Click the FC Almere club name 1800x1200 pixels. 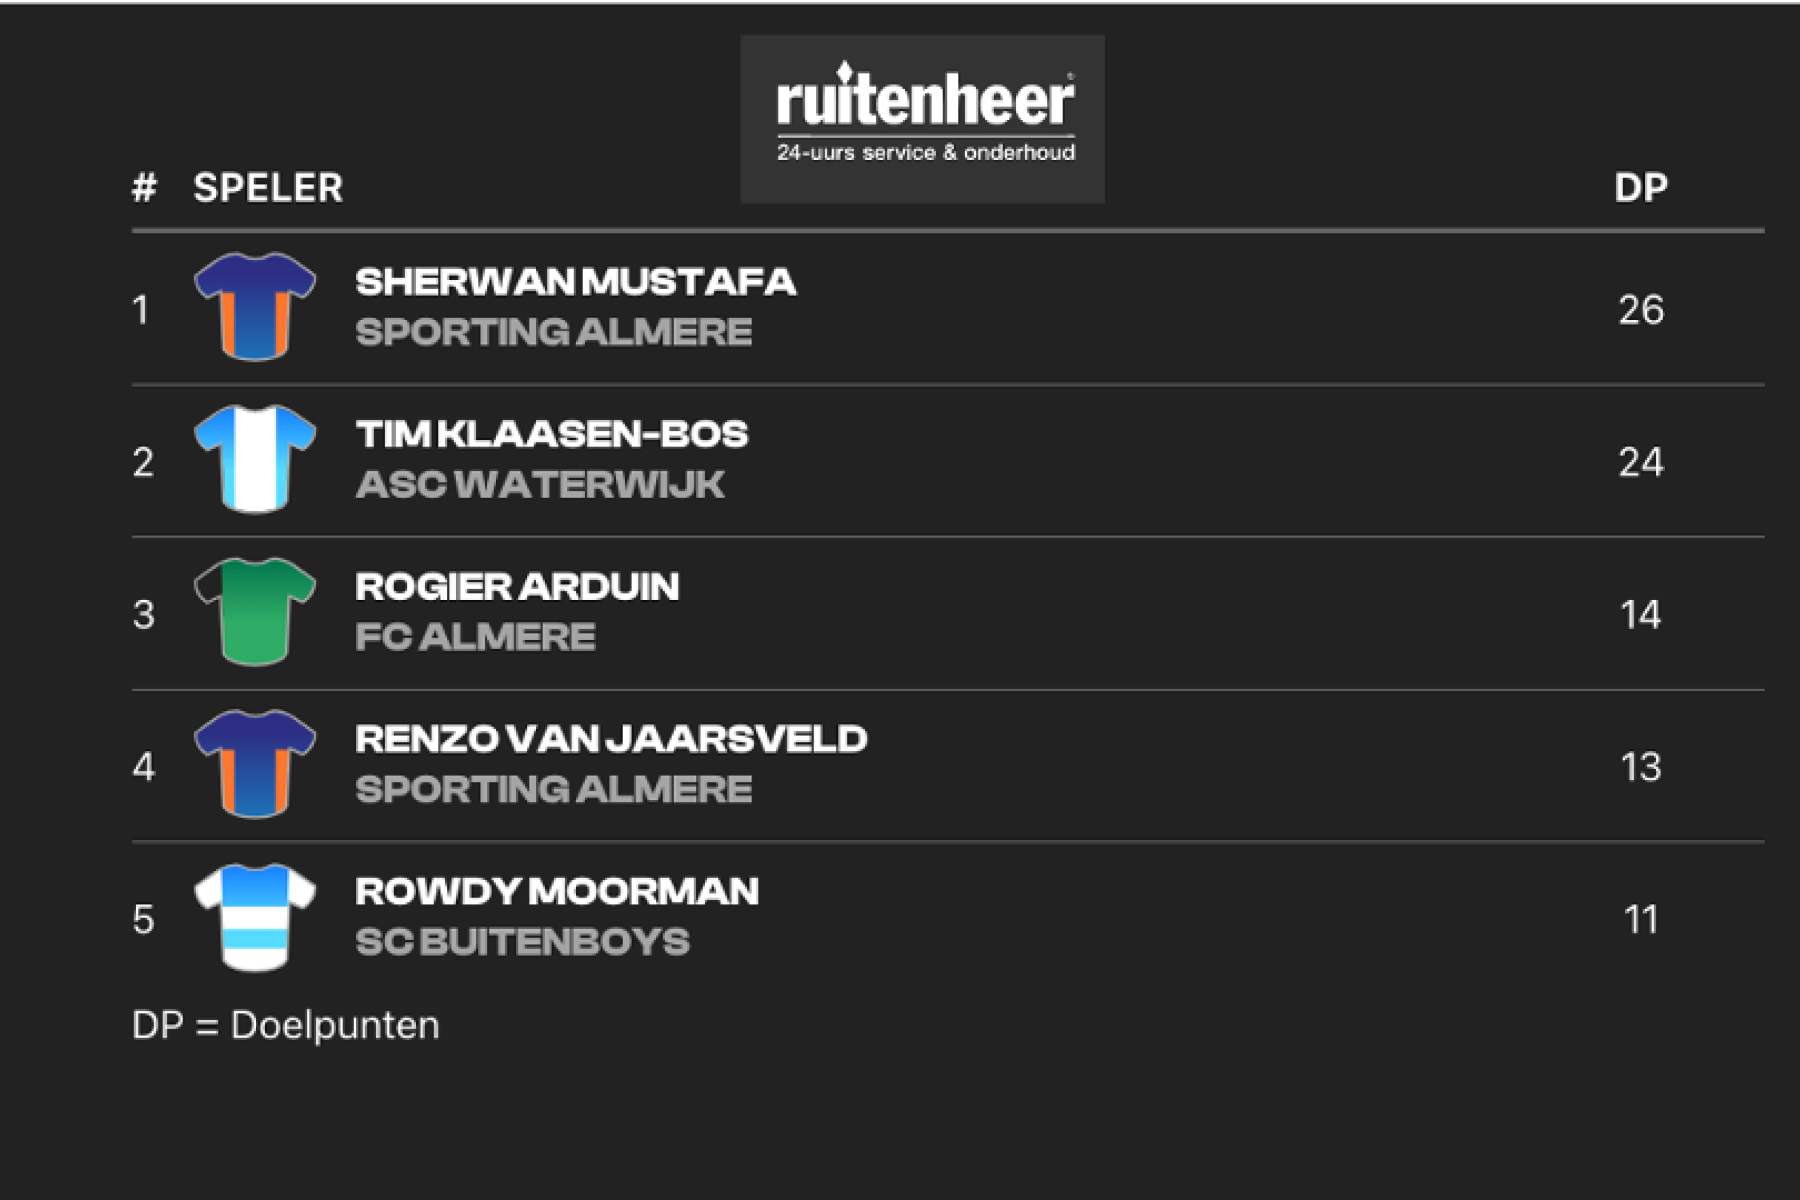[475, 637]
